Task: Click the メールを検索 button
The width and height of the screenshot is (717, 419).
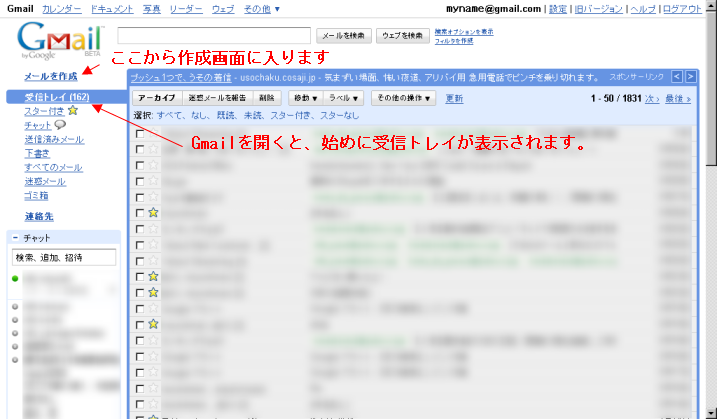Action: point(343,36)
